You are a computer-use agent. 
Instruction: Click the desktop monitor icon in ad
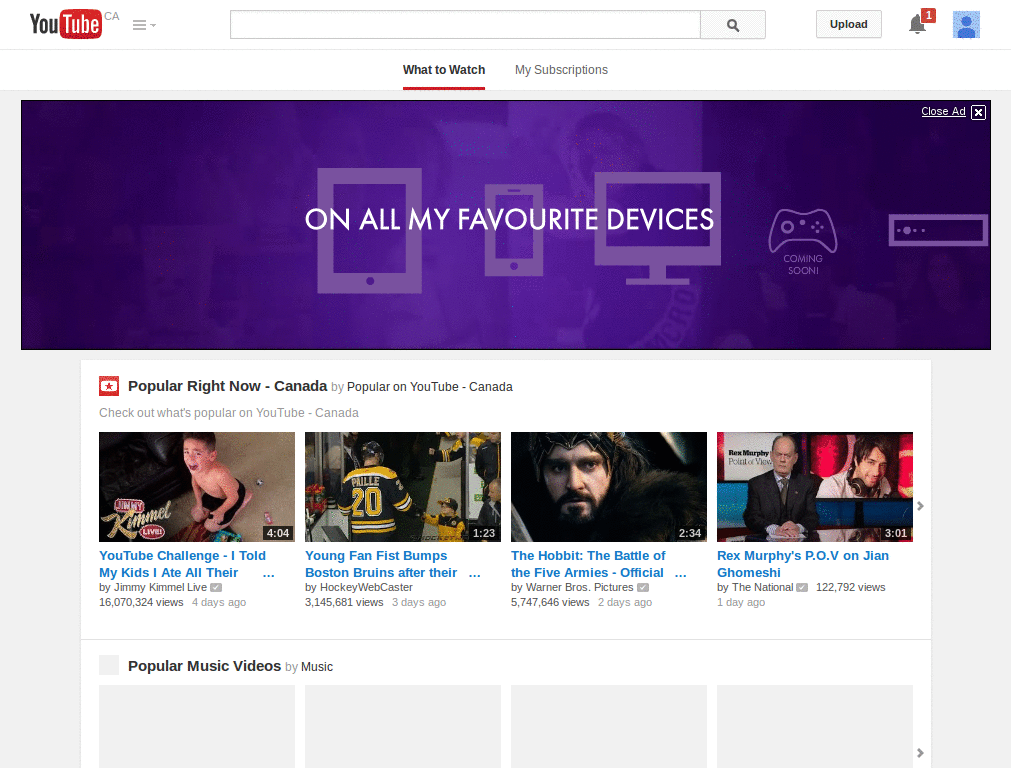click(658, 229)
